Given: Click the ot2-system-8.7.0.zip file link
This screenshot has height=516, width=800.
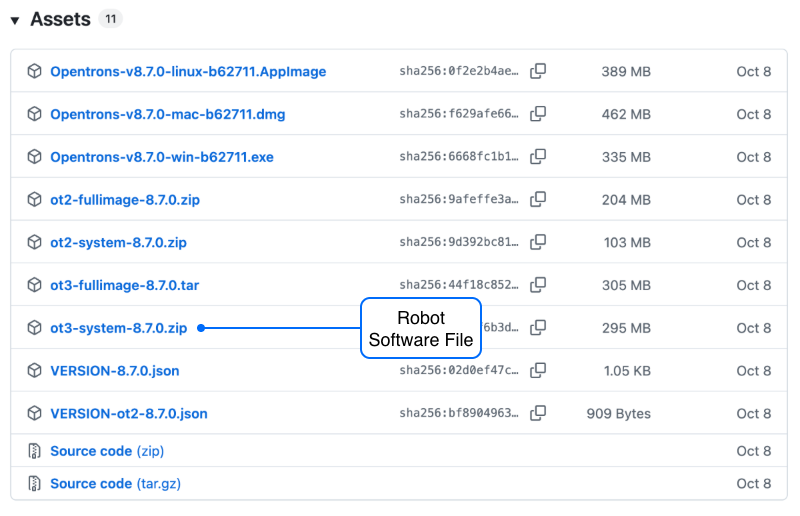Looking at the screenshot, I should tap(118, 243).
